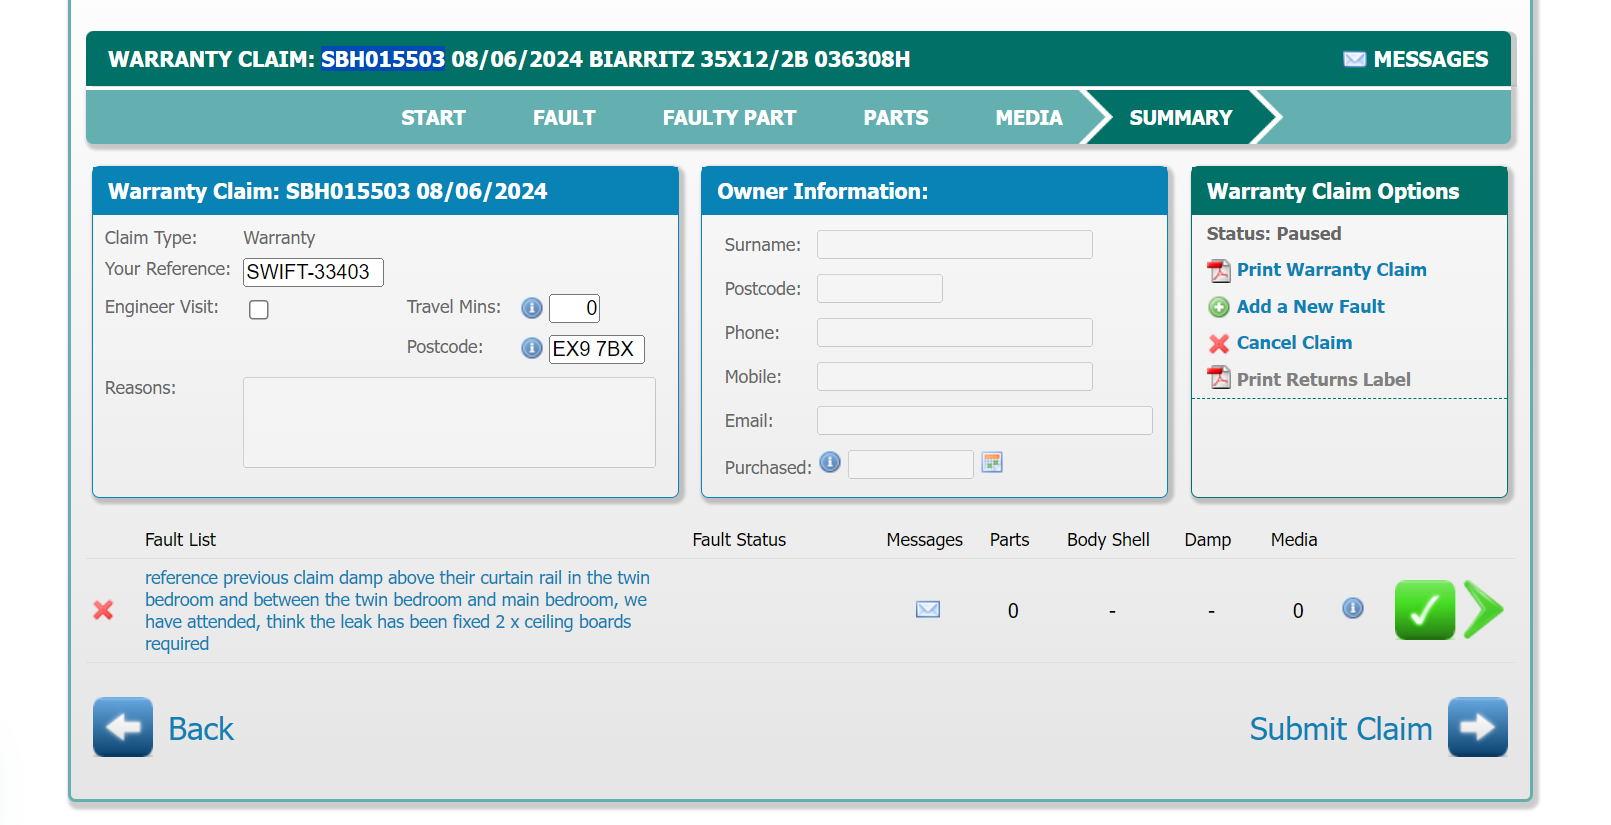The image size is (1611, 825).
Task: Toggle the Engineer Visit checkbox
Action: (259, 310)
